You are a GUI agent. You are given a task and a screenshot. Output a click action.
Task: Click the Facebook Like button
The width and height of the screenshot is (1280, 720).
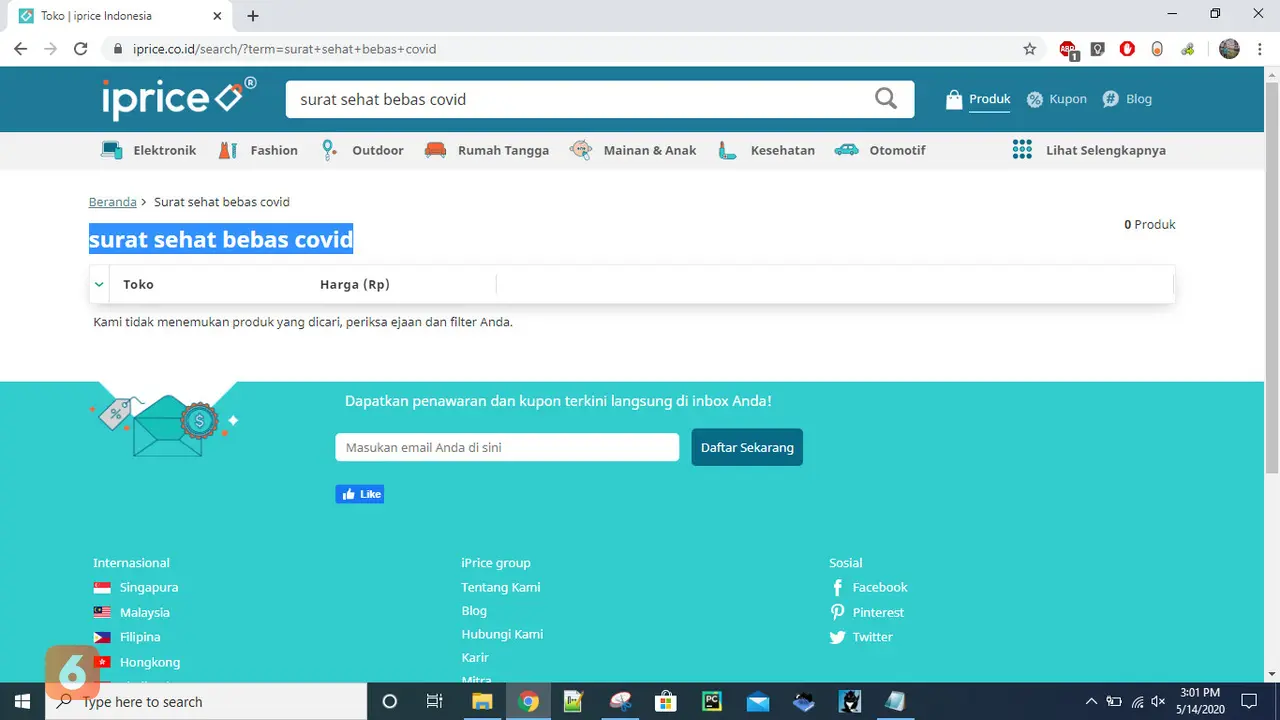pyautogui.click(x=360, y=494)
